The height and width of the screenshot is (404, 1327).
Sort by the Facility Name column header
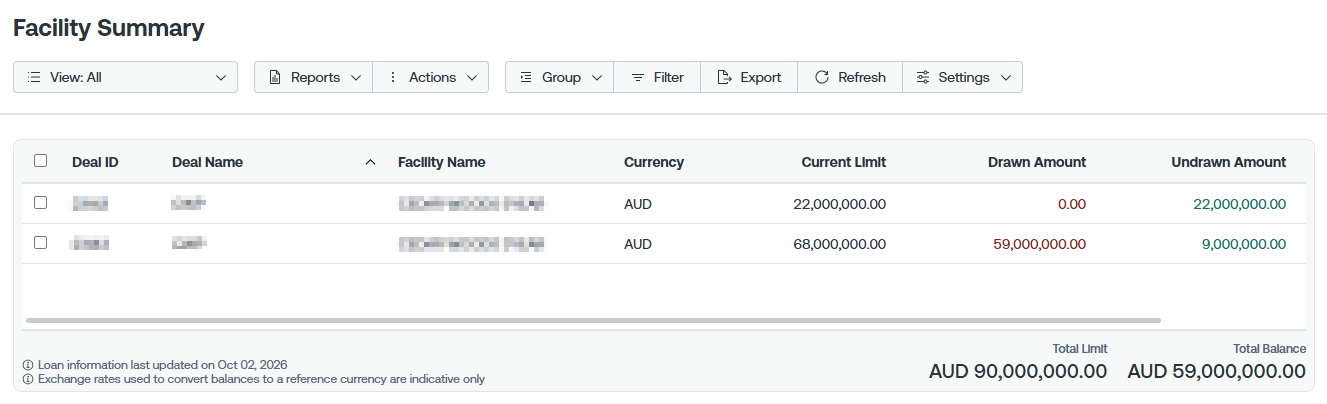click(x=441, y=162)
